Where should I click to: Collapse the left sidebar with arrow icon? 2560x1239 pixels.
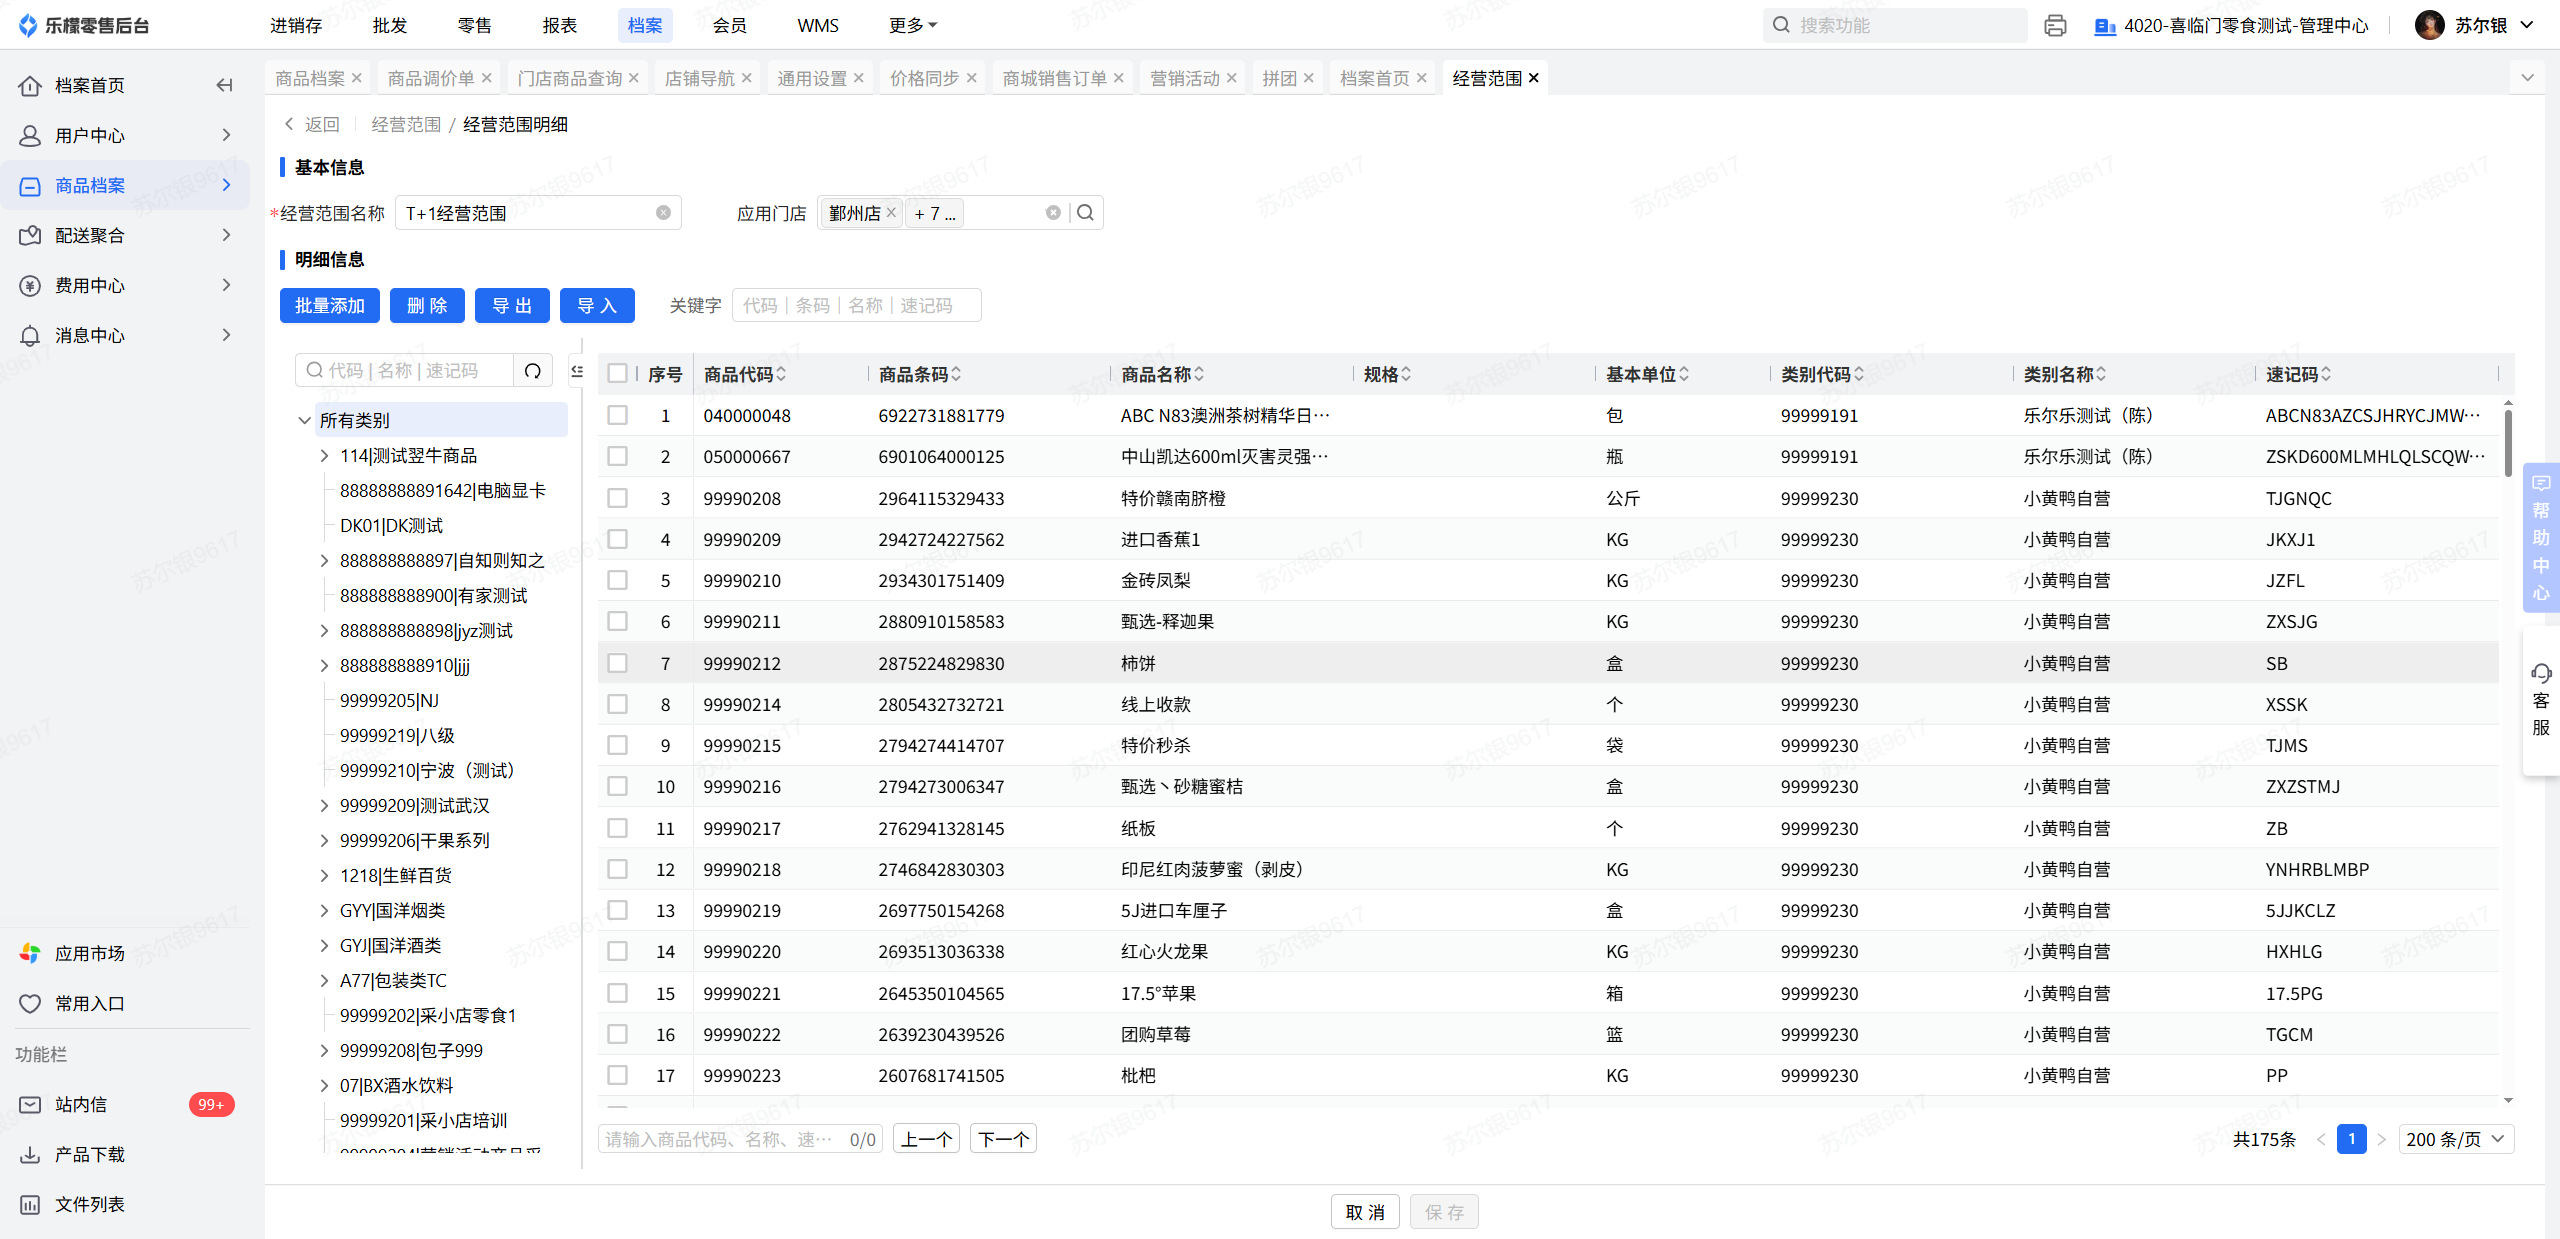(x=224, y=86)
